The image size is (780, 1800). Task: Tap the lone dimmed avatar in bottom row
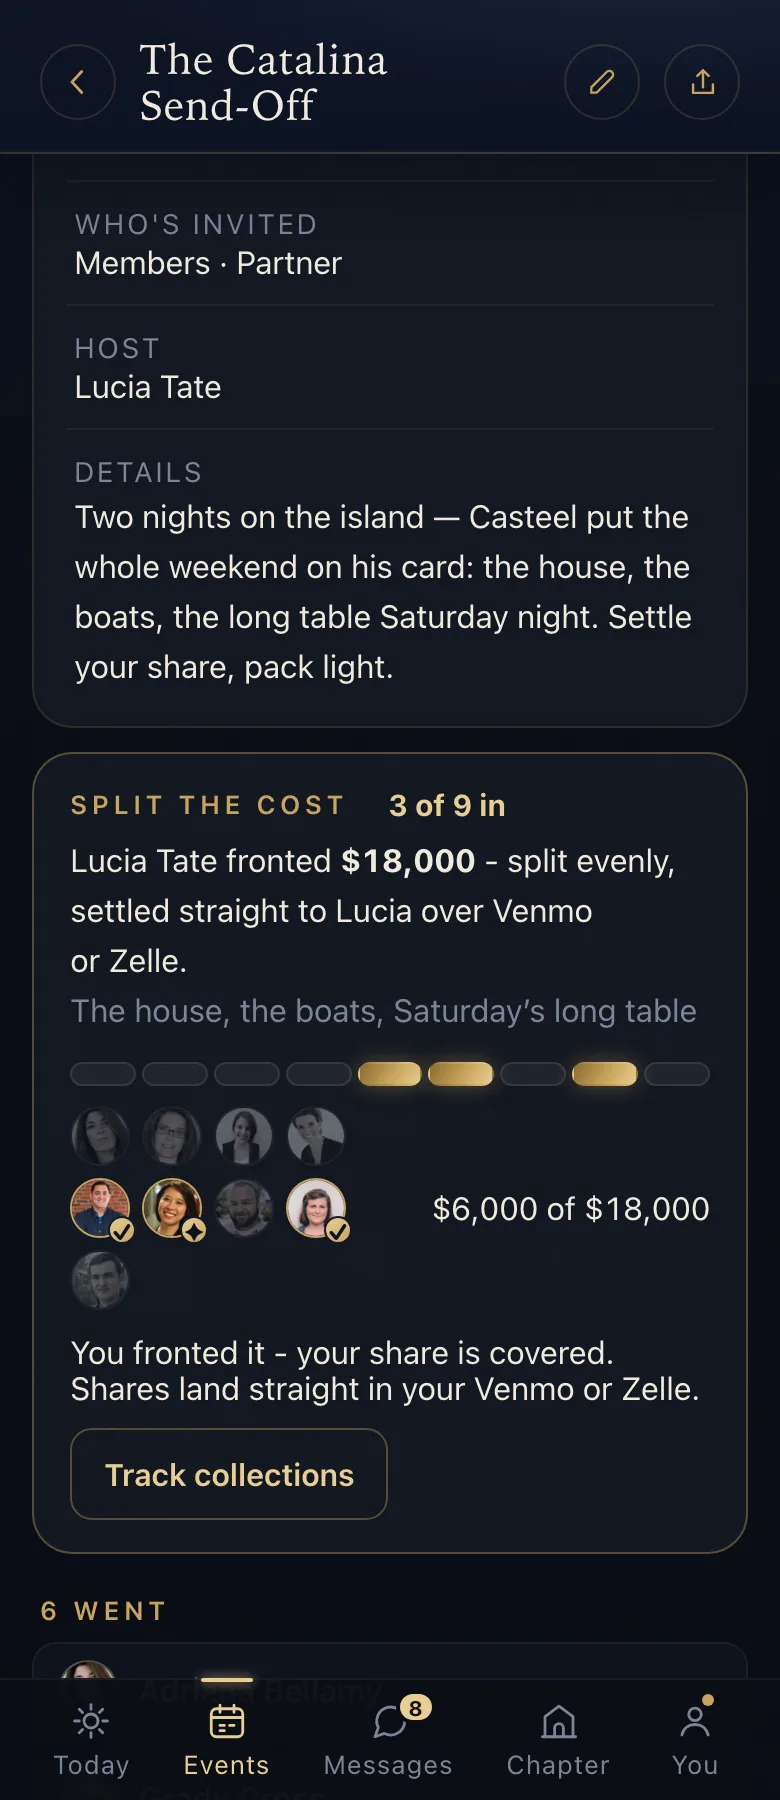pyautogui.click(x=101, y=1280)
